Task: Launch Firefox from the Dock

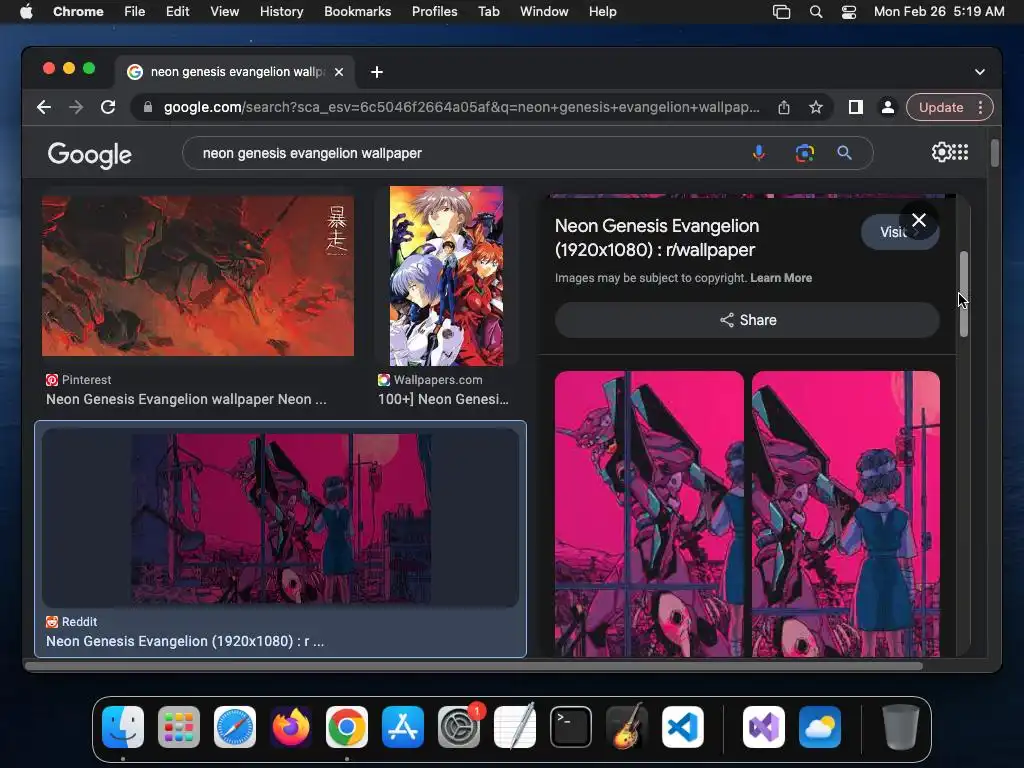Action: tap(291, 727)
